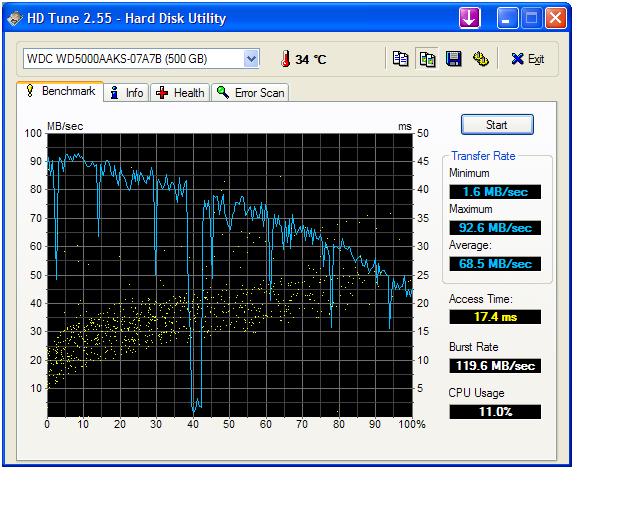Click the purple down-arrow title bar button
Viewport: 640px width, 512px height.
[470, 18]
